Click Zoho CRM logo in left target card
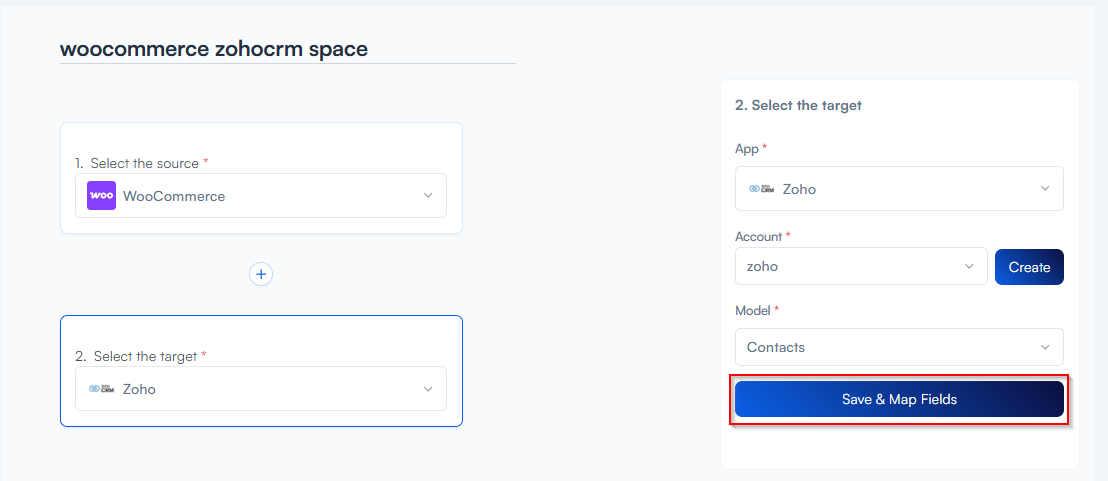 (x=101, y=389)
